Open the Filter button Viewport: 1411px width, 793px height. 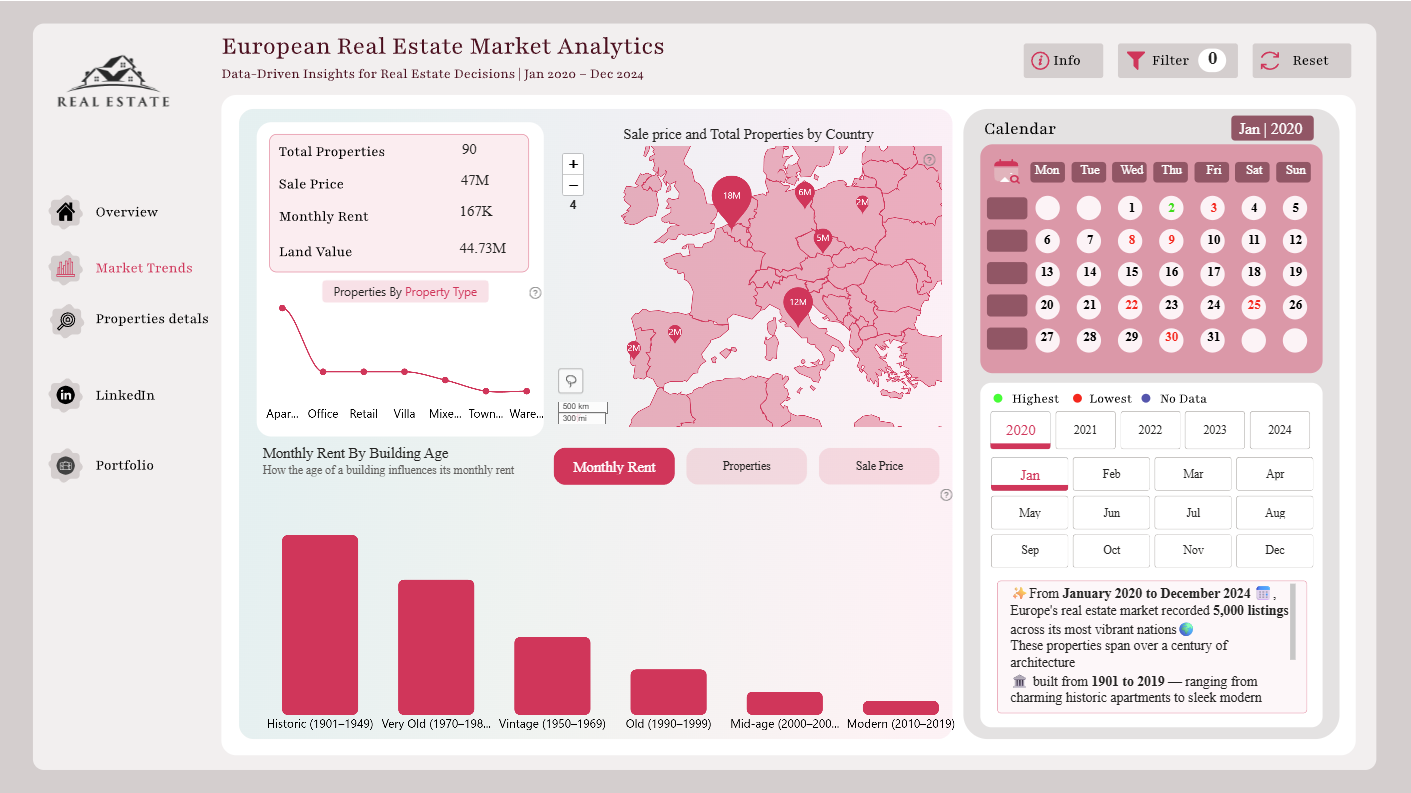pyautogui.click(x=1177, y=61)
